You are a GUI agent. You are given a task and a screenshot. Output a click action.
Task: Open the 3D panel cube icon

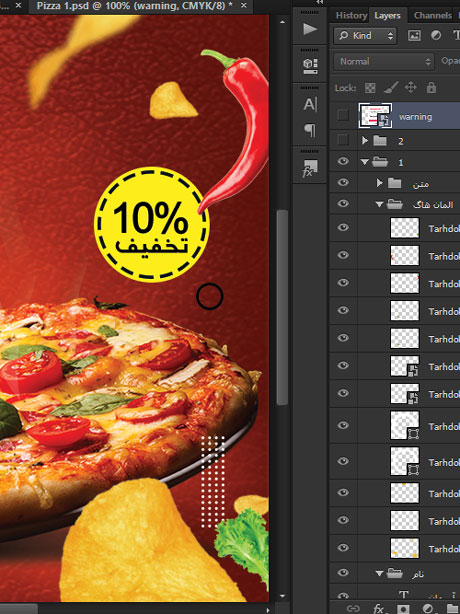coord(310,66)
